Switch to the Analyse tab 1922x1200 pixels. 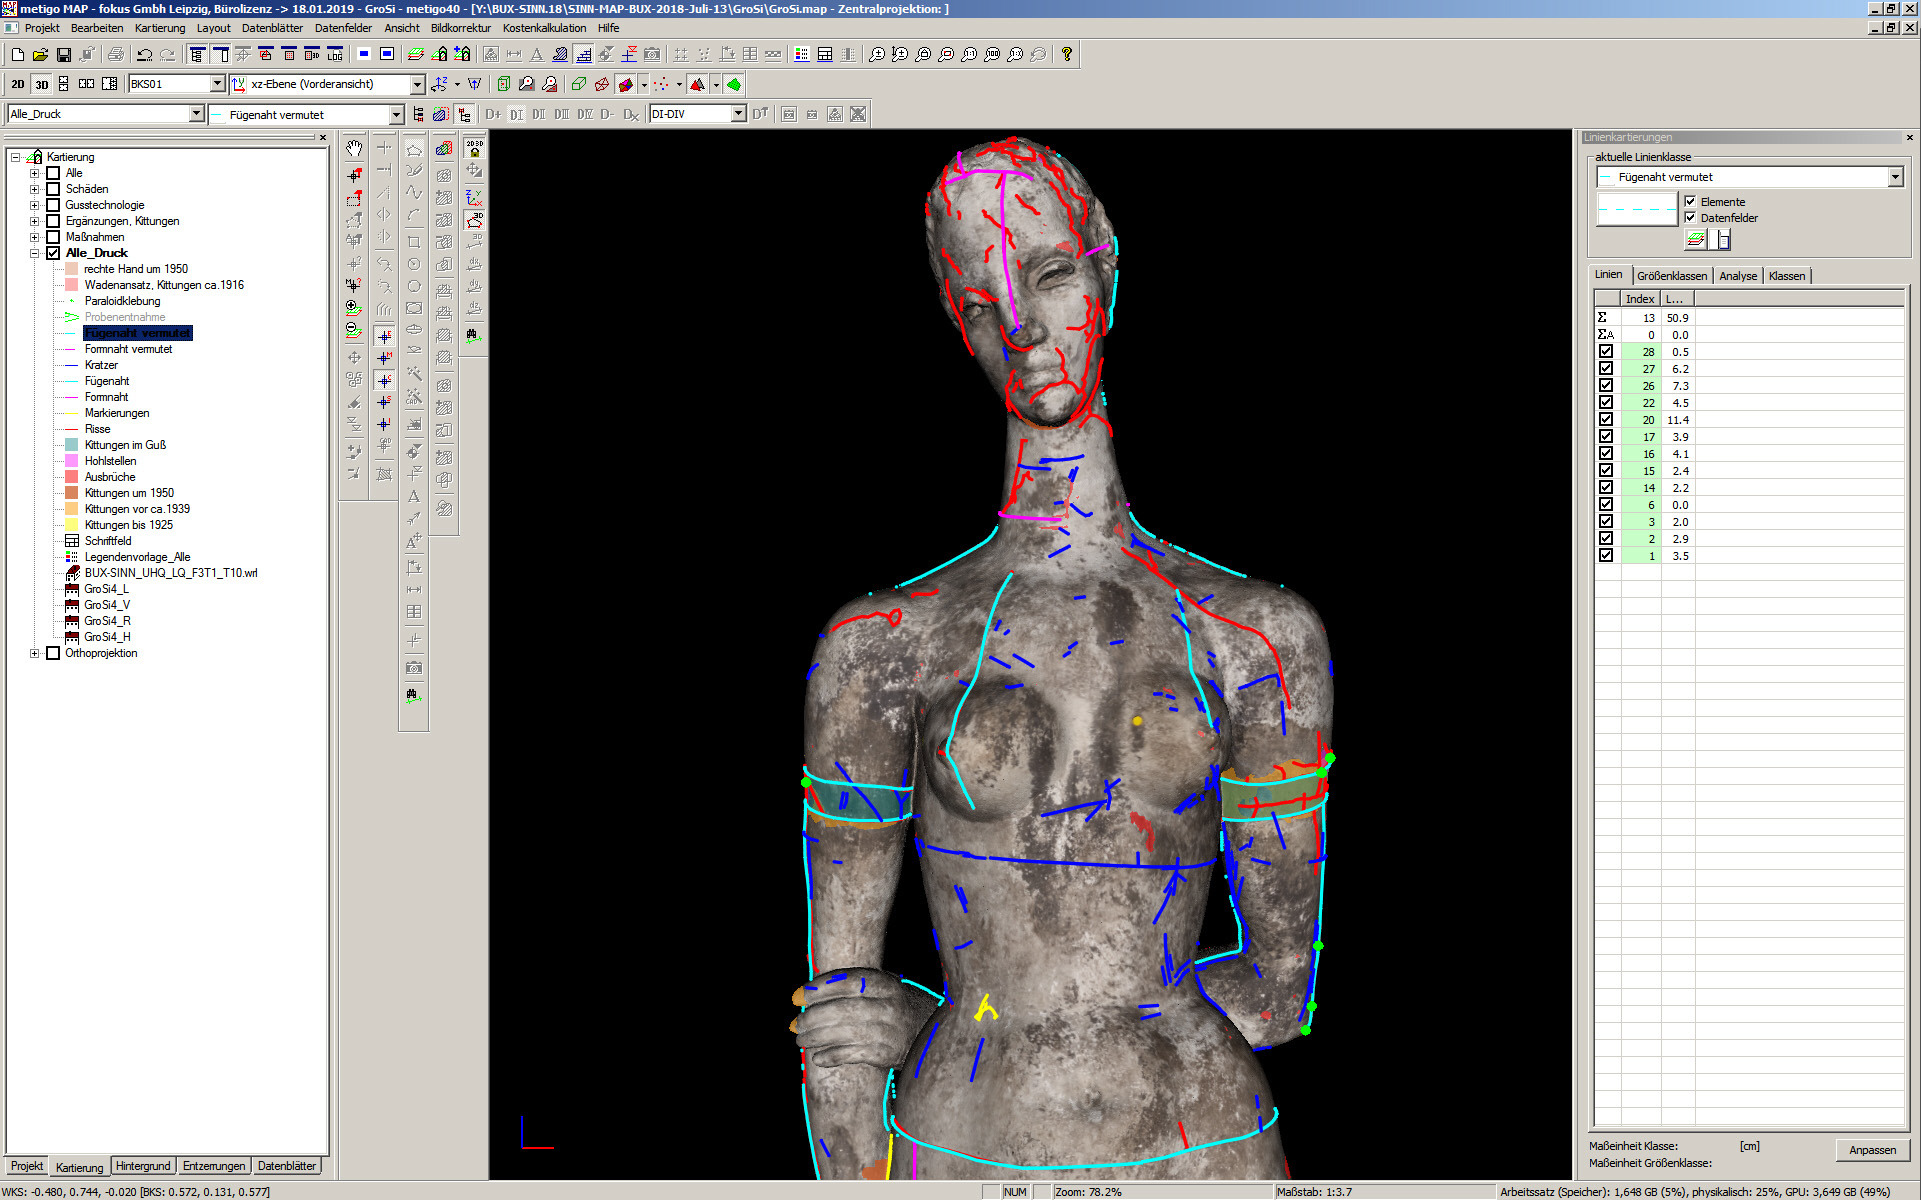pos(1738,276)
